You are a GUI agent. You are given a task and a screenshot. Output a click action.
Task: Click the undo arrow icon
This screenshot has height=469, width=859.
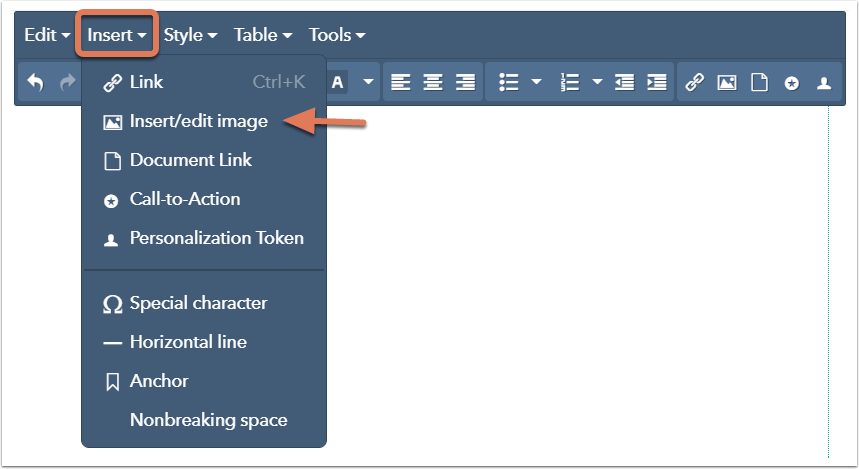tap(36, 83)
